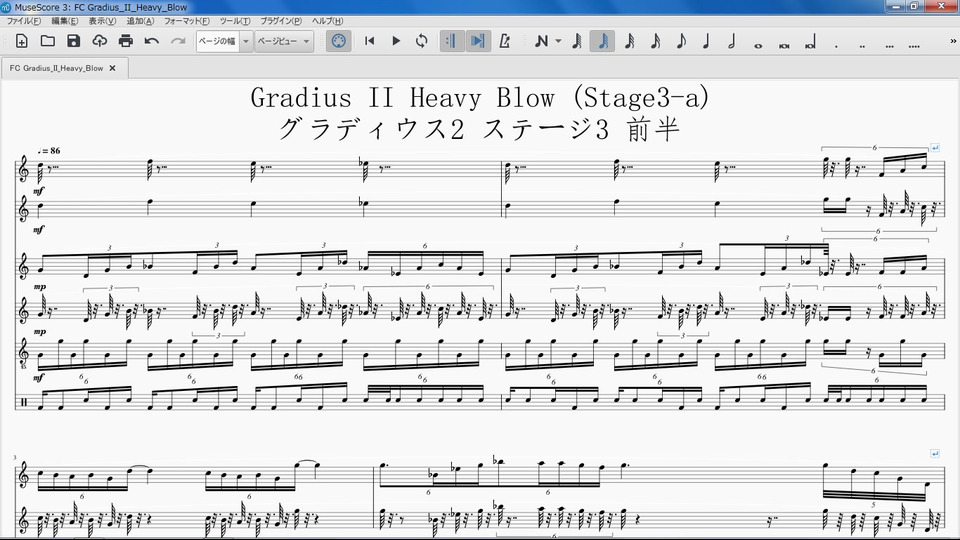Open the フォーマット (Format) menu
This screenshot has height=540, width=960.
point(186,21)
